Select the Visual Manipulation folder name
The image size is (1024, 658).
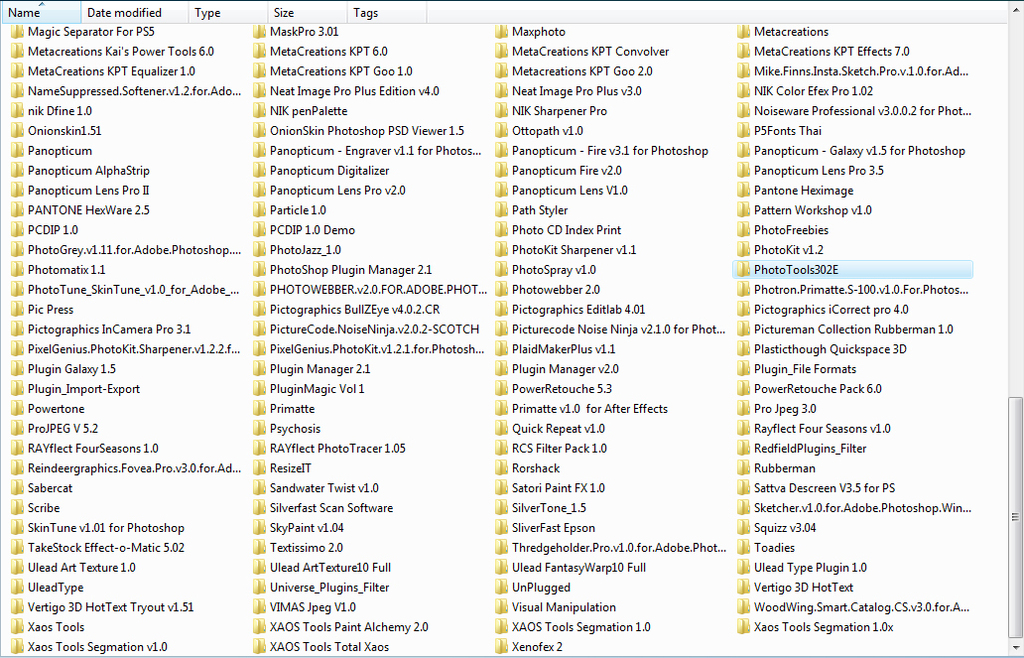click(x=564, y=607)
